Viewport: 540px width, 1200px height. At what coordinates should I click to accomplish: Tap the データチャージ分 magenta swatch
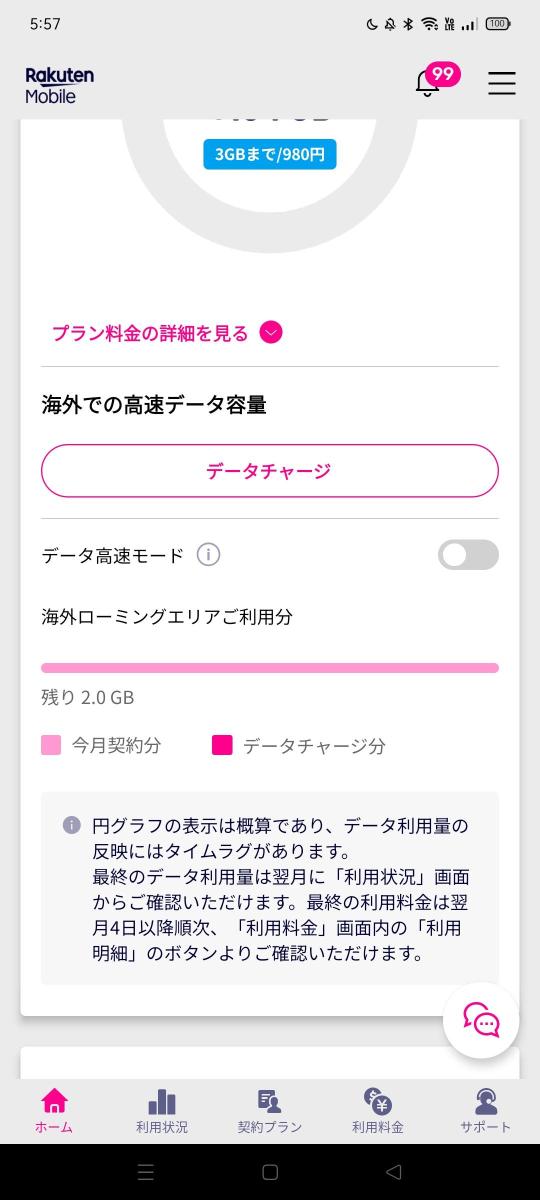point(222,745)
